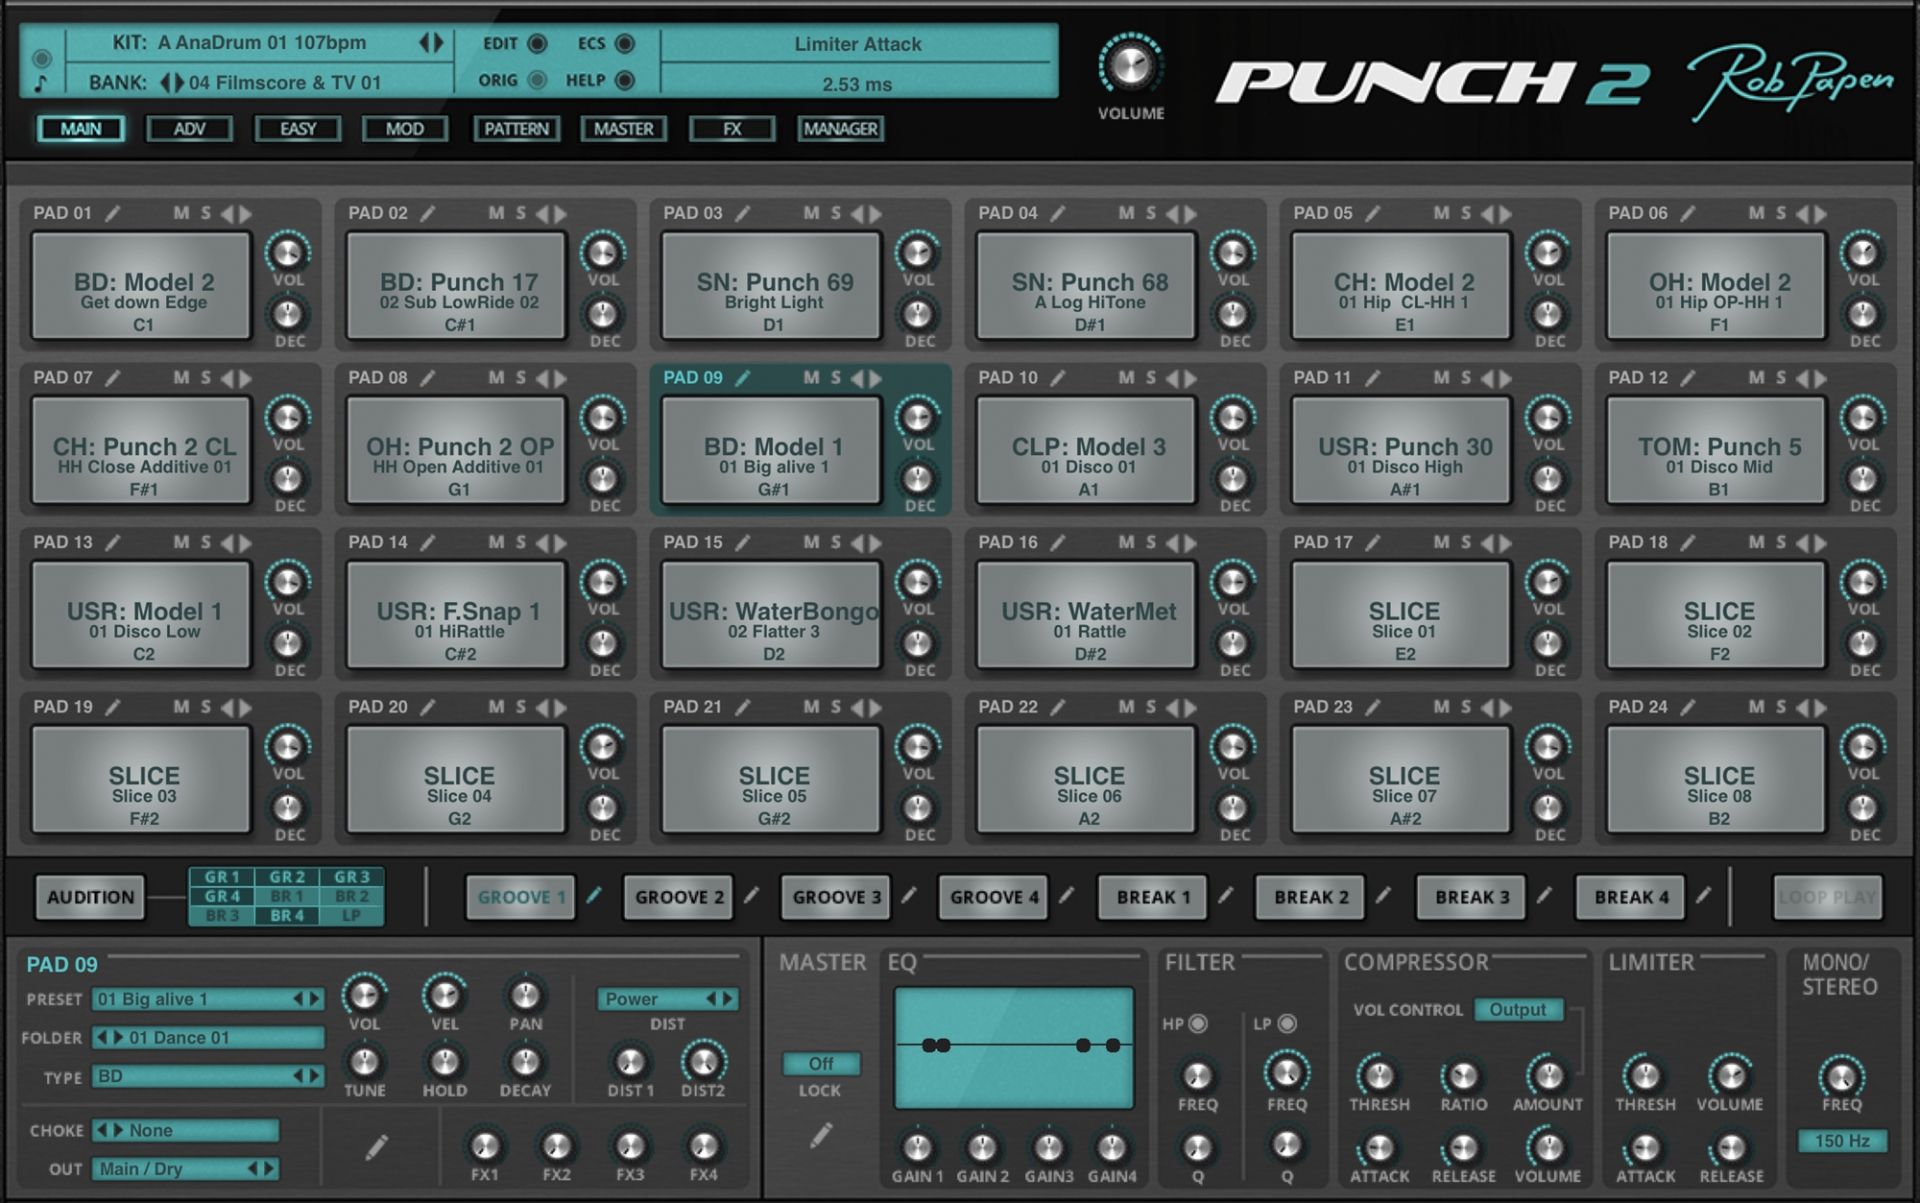Click the pencil edit icon on PAD 01
1920x1203 pixels.
point(113,213)
